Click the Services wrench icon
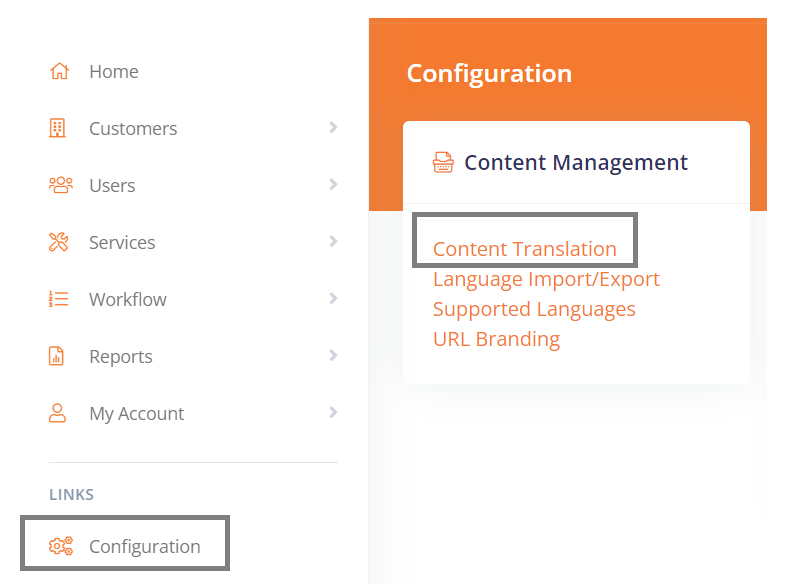787x584 pixels. (59, 242)
